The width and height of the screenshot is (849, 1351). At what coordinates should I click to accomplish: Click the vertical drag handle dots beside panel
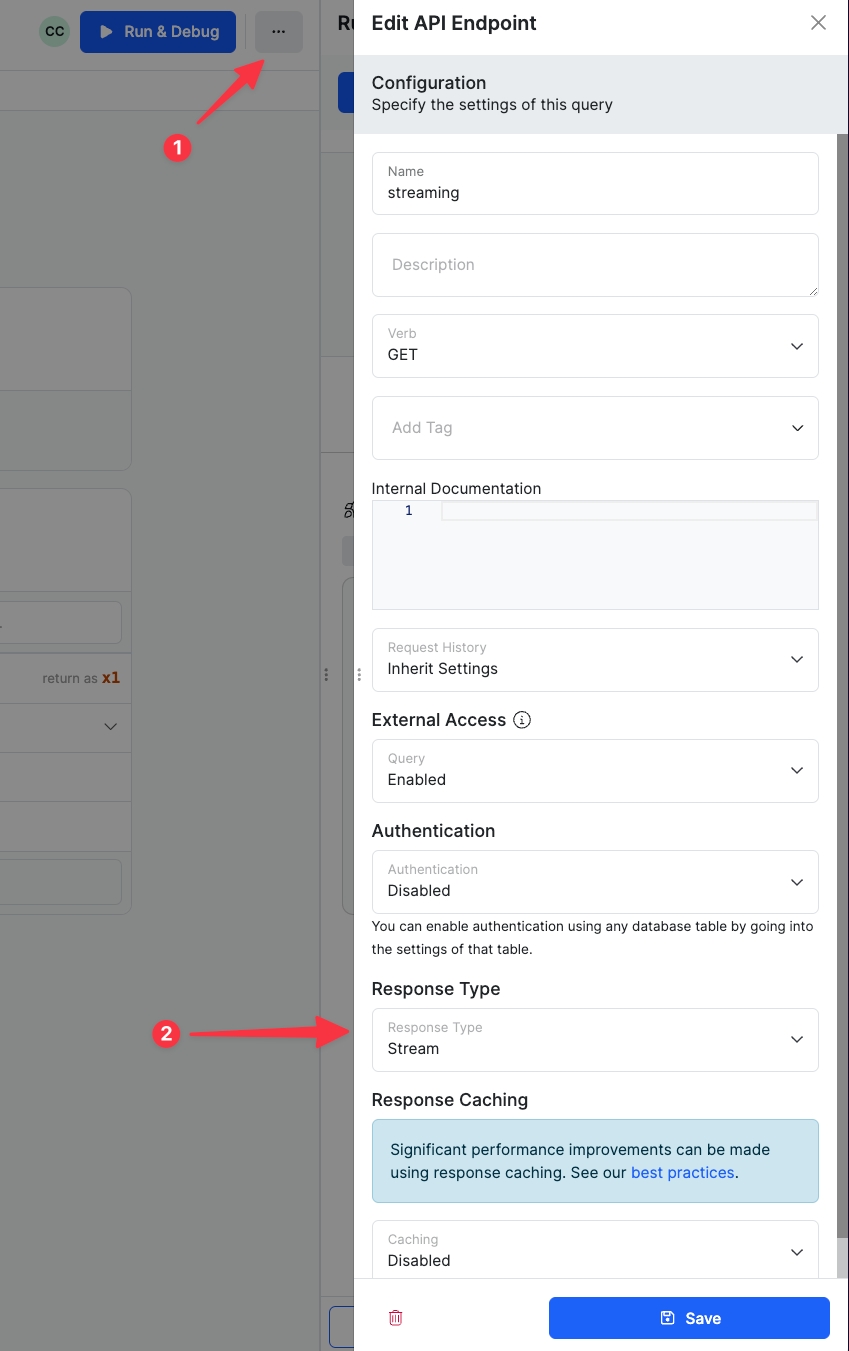click(x=359, y=675)
